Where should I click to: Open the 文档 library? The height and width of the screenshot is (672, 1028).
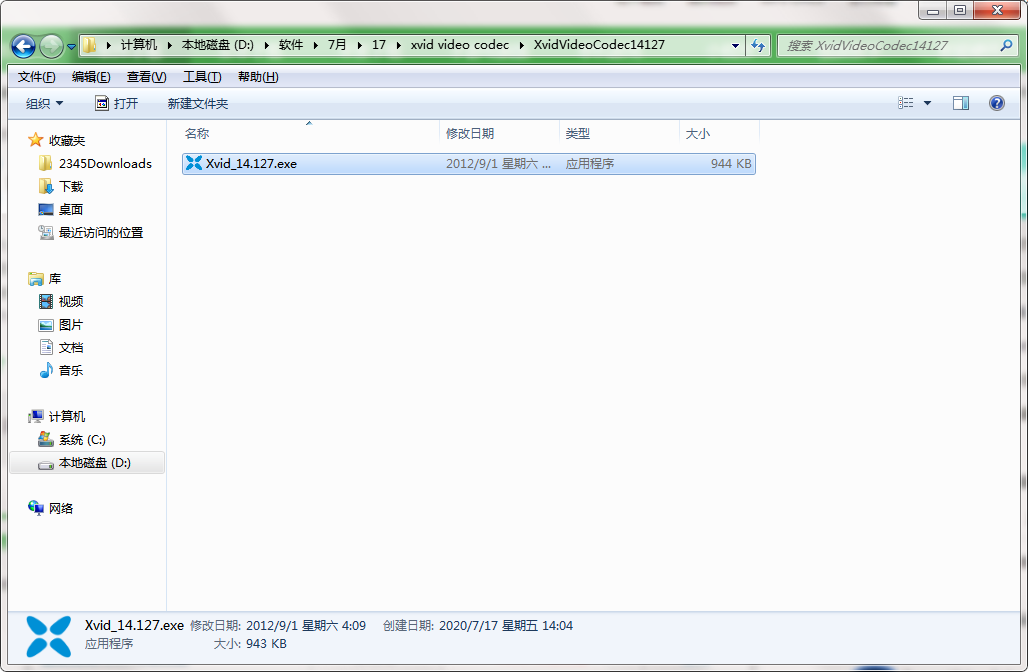(71, 347)
